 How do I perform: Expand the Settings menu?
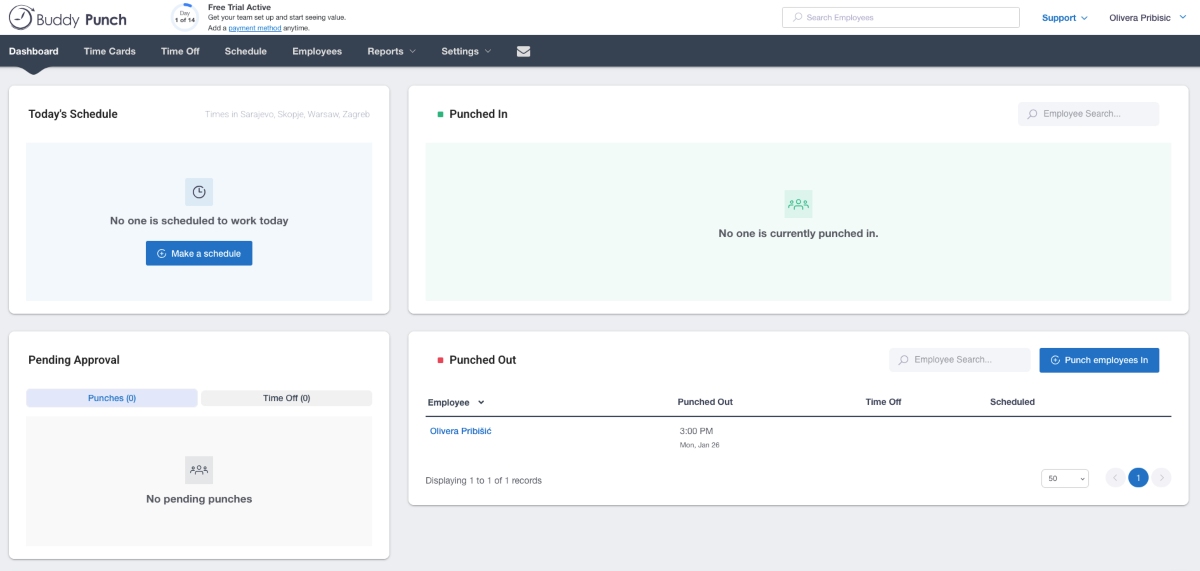click(466, 52)
